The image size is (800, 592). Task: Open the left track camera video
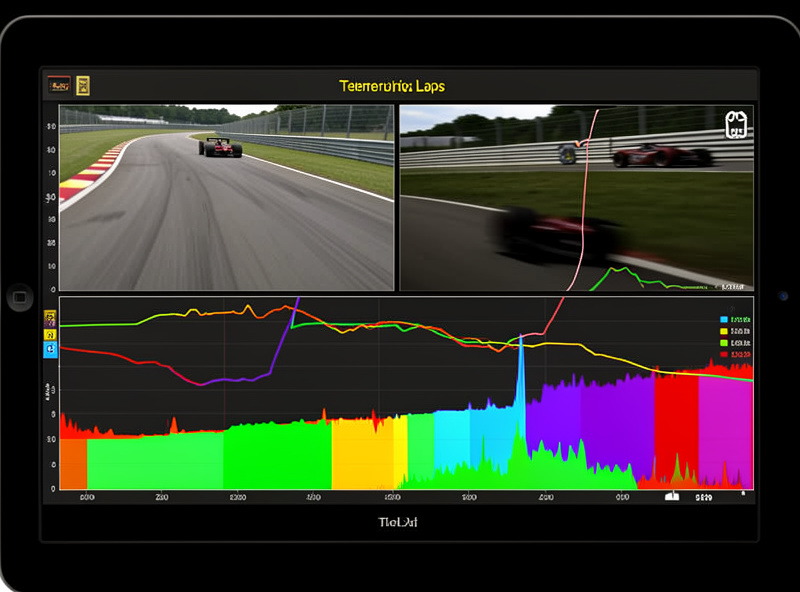point(227,198)
